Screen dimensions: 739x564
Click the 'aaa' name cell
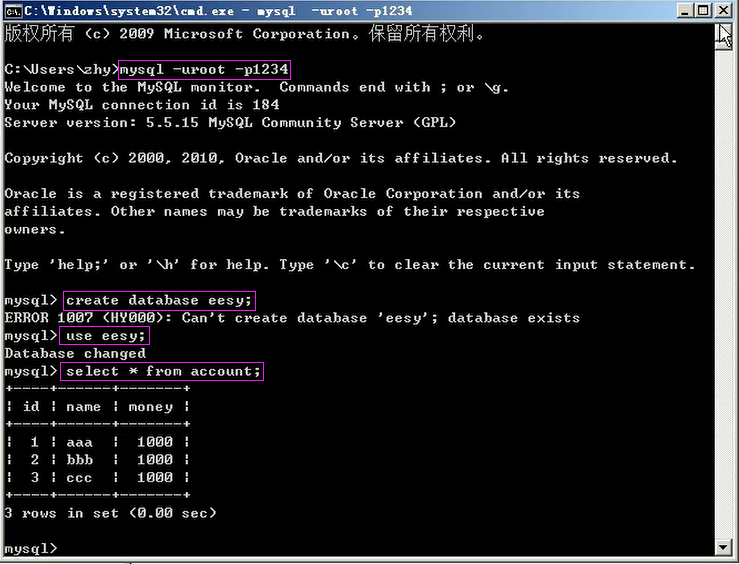pos(79,442)
